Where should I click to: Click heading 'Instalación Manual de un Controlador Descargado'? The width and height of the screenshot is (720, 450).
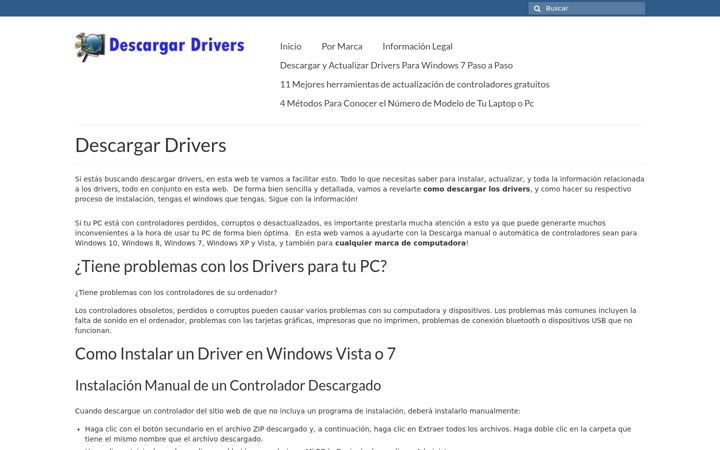pos(228,386)
